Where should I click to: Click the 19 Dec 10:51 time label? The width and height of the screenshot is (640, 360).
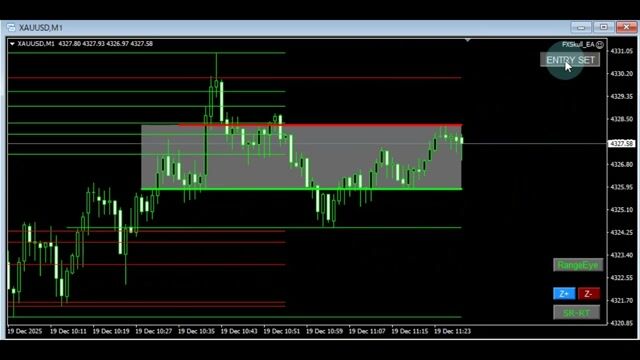[281, 331]
